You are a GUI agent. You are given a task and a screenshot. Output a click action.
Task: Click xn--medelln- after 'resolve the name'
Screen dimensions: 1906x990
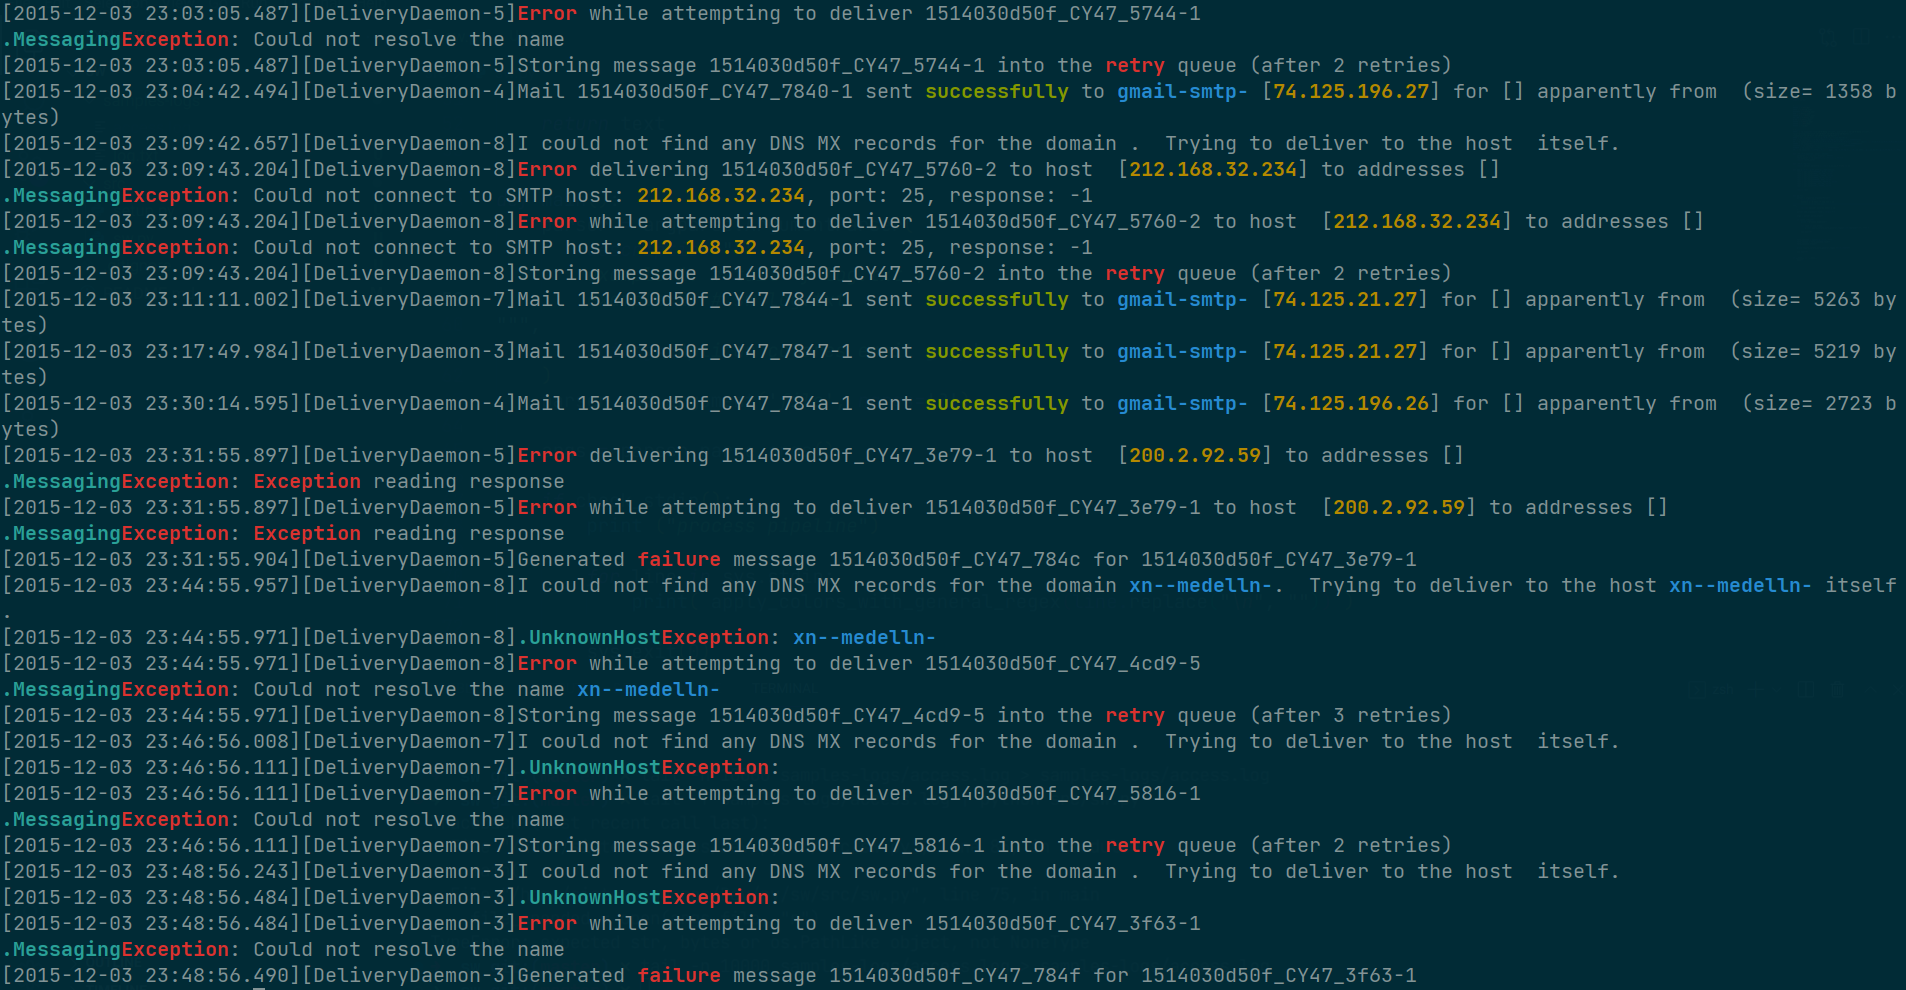pyautogui.click(x=648, y=689)
